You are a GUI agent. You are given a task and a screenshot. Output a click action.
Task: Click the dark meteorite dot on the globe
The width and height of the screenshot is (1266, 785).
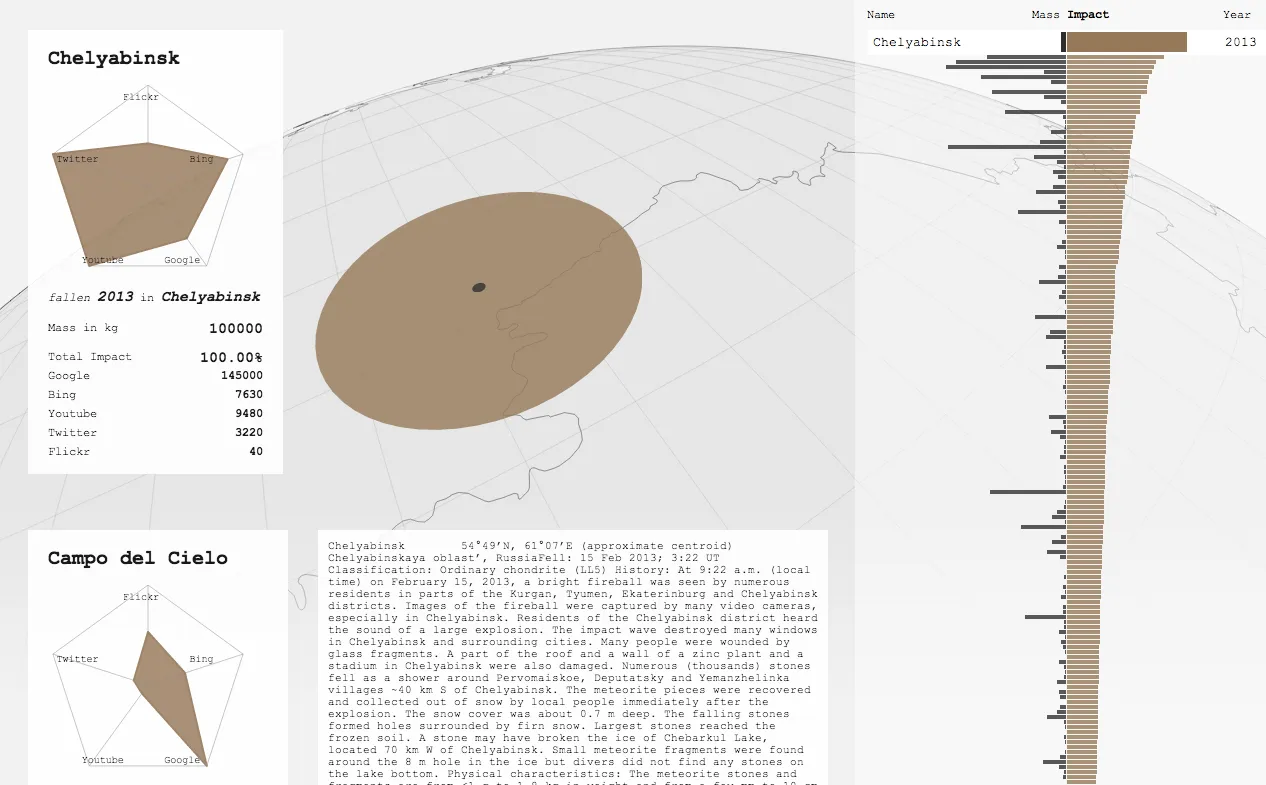(479, 288)
